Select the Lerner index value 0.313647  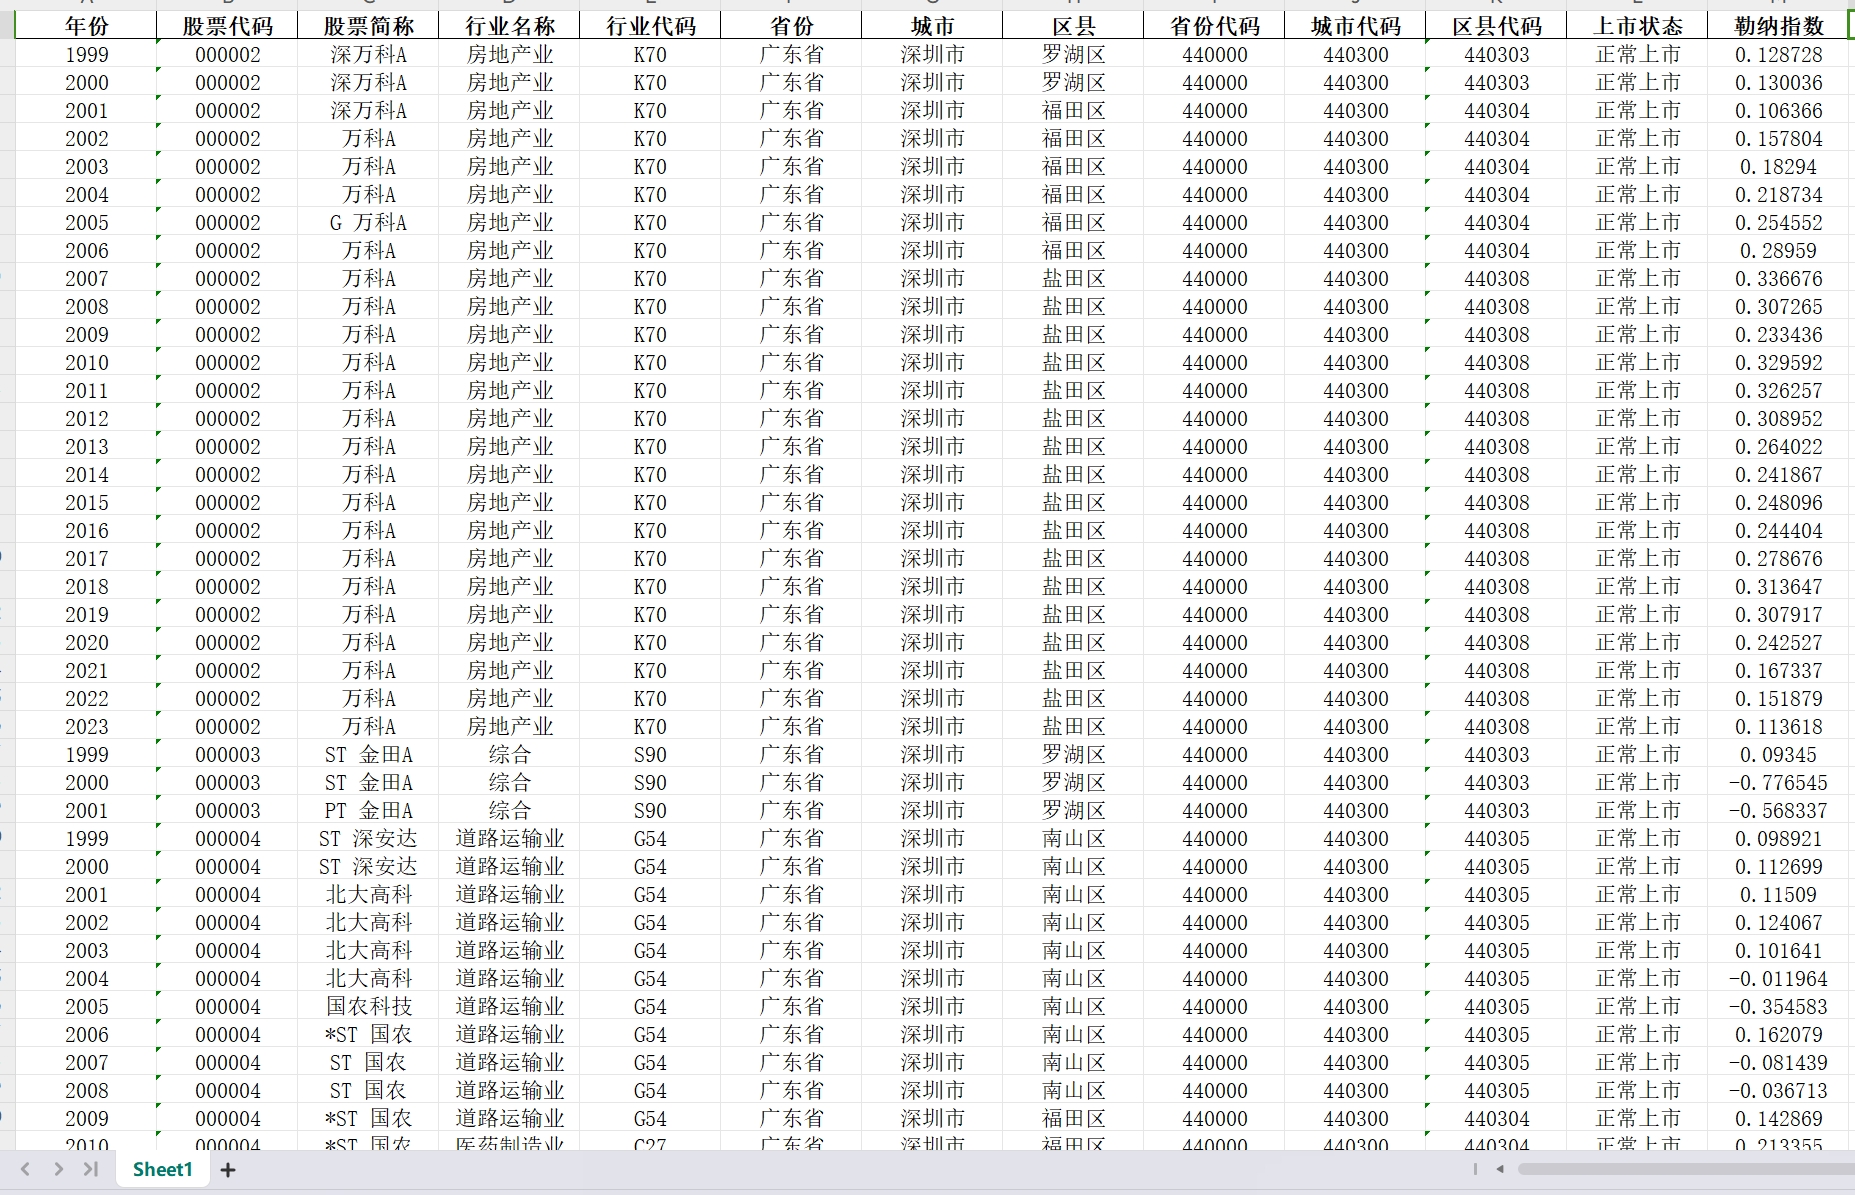point(1778,587)
